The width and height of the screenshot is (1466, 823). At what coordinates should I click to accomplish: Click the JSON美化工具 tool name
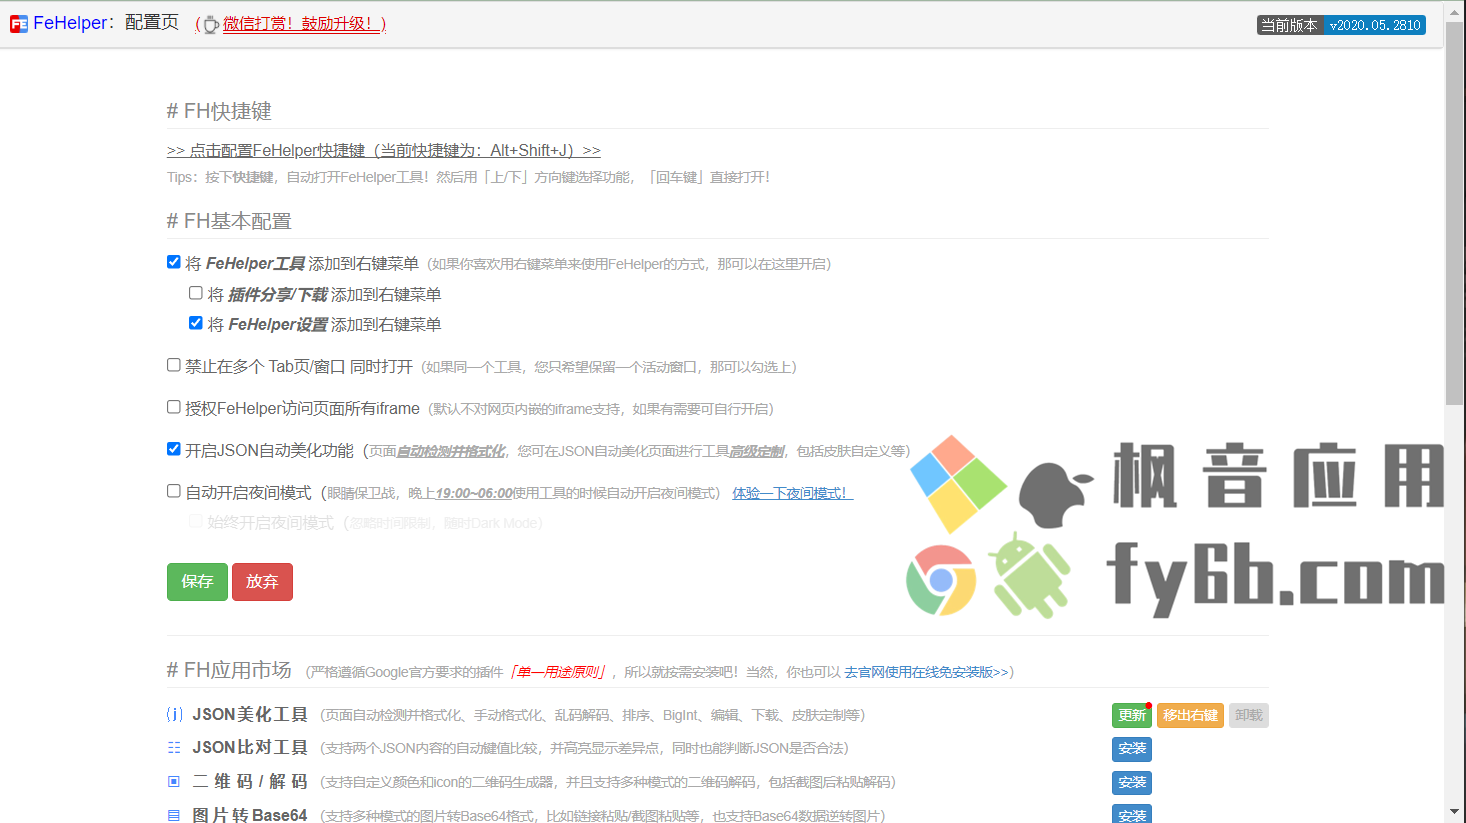(250, 714)
